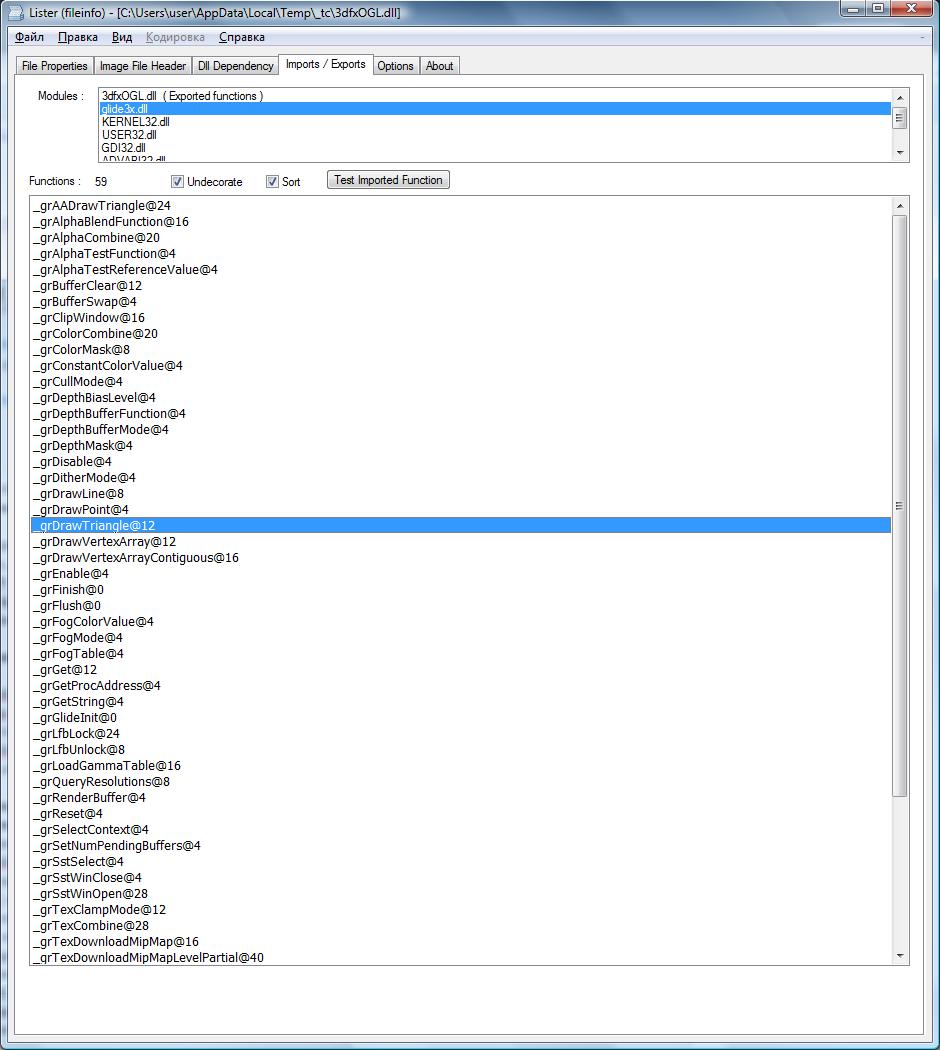Select _grGlideInit@0 entry
The image size is (940, 1050).
[461, 718]
